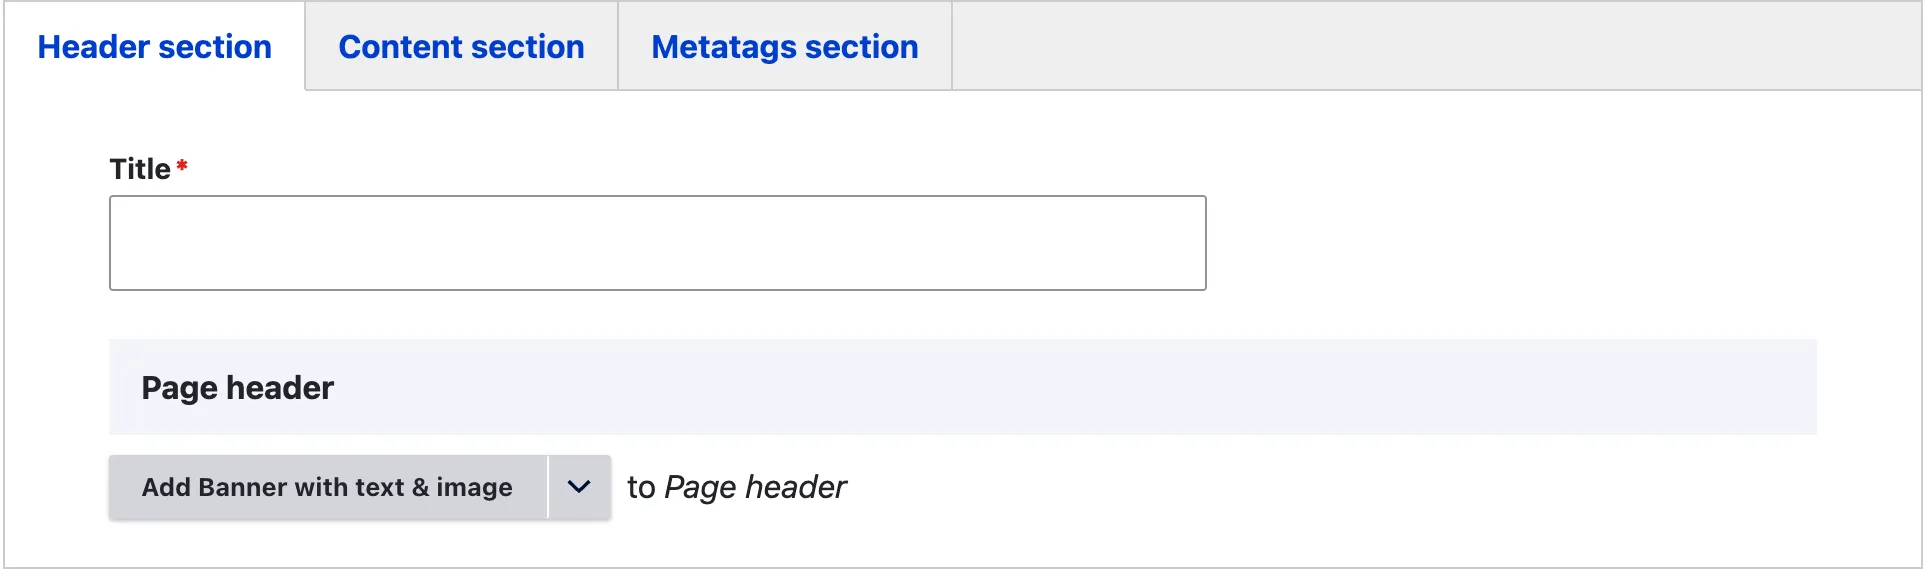Click the Page header section heading text

tap(237, 388)
